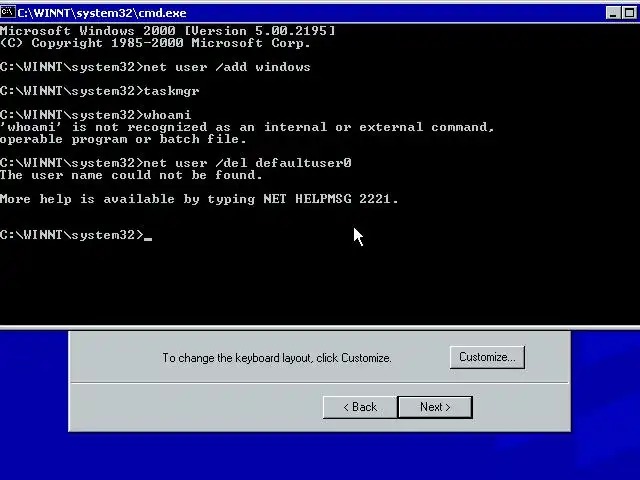Image resolution: width=640 pixels, height=480 pixels.
Task: Return with the Back button
Action: pyautogui.click(x=360, y=407)
